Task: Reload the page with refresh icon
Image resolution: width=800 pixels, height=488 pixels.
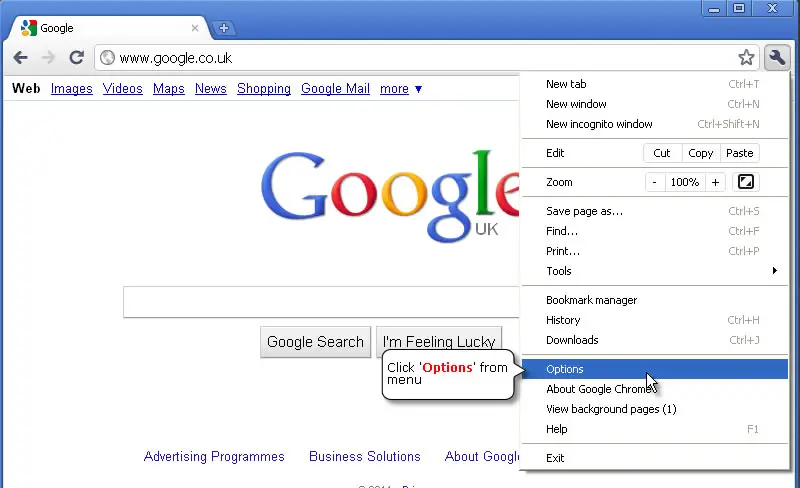Action: point(77,57)
